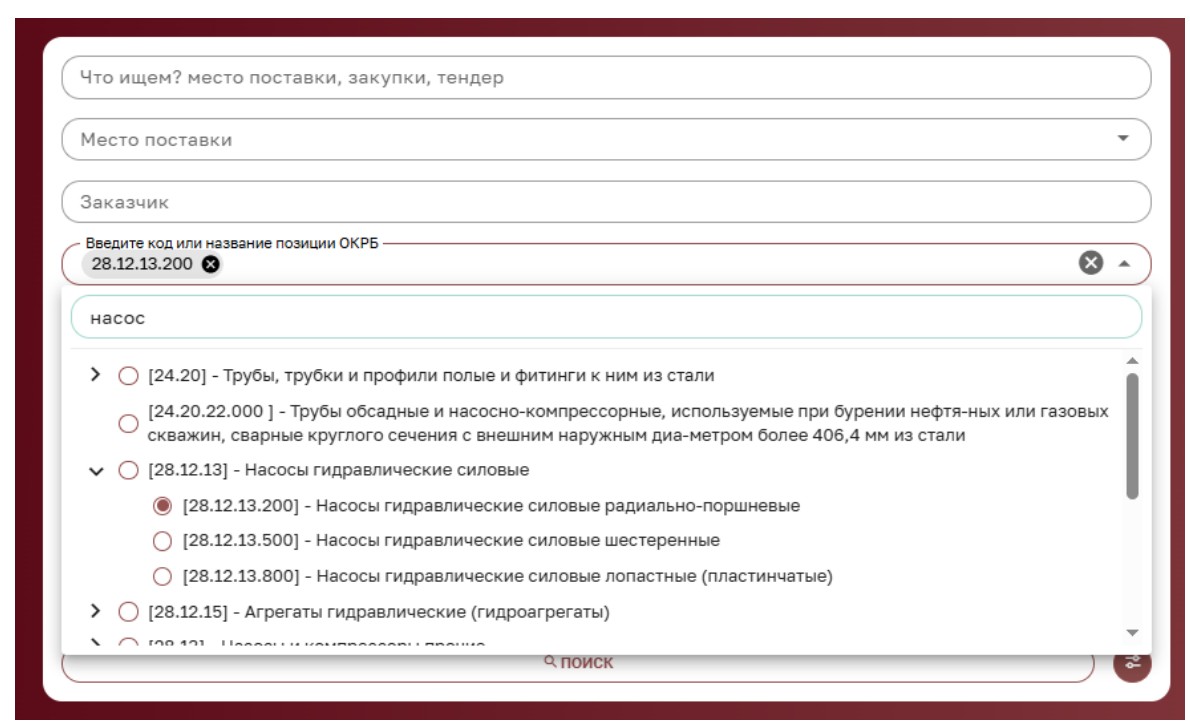Select radio for [24.20.22.000] Трубы обсадные

(x=128, y=423)
